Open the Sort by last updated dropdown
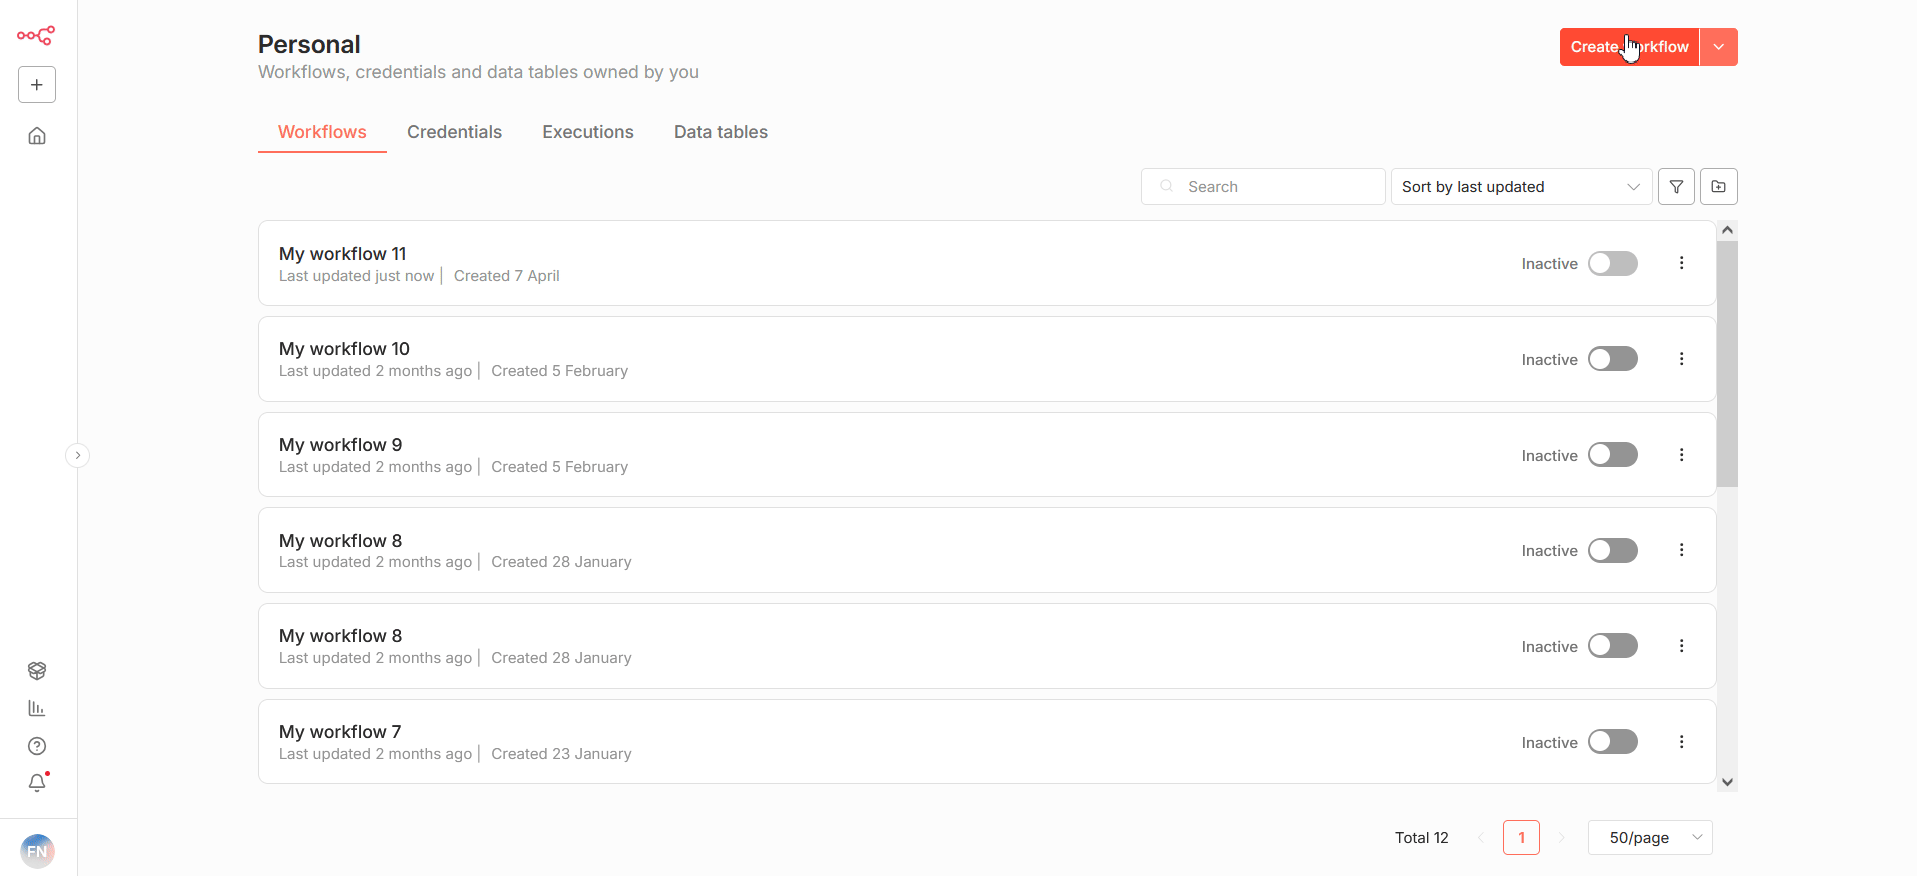The image size is (1917, 876). pyautogui.click(x=1521, y=187)
